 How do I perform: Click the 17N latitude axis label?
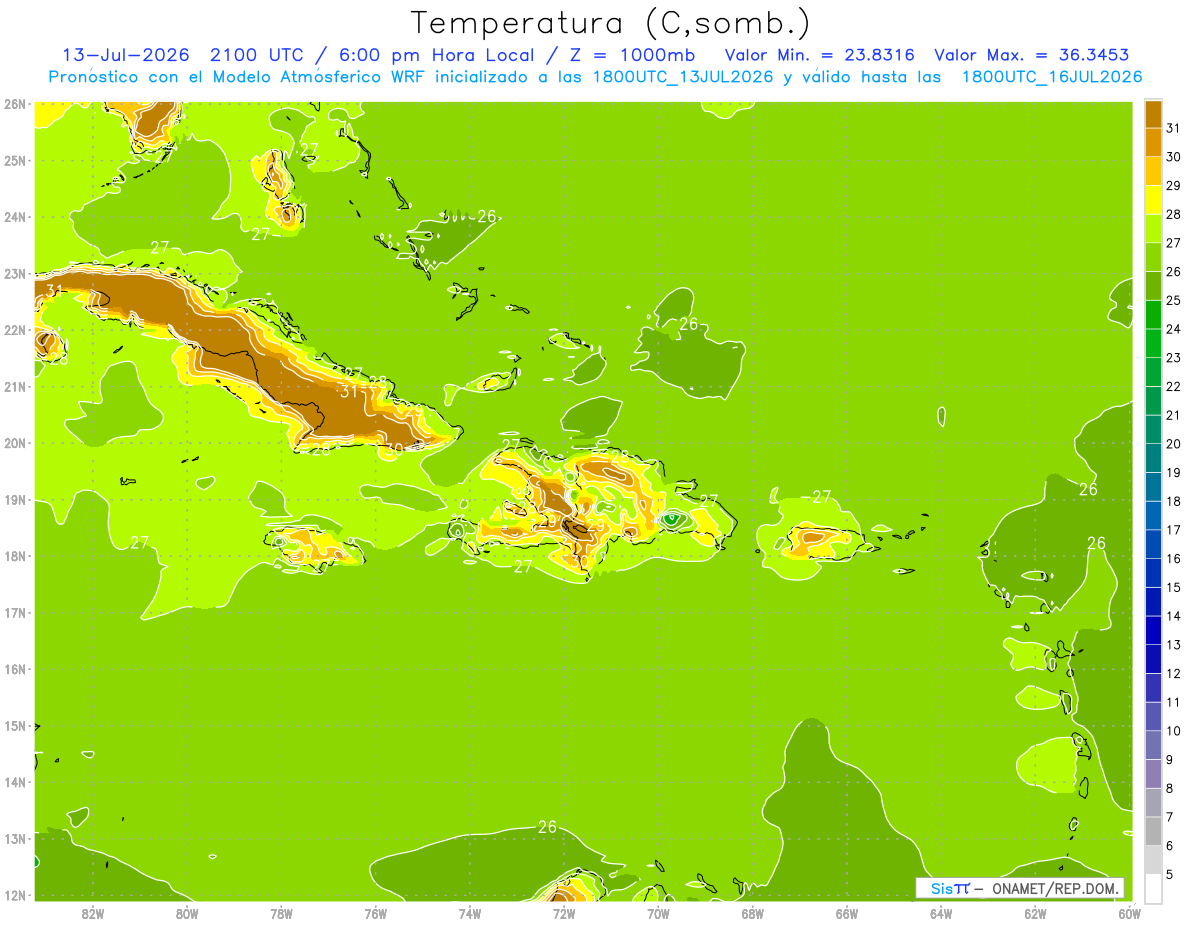pyautogui.click(x=14, y=612)
